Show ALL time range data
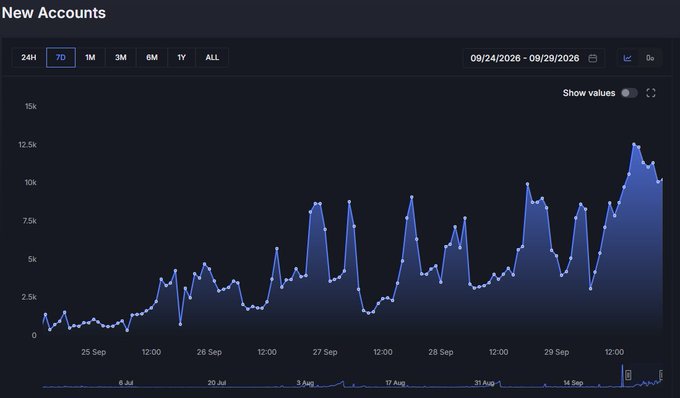The image size is (680, 398). (212, 58)
